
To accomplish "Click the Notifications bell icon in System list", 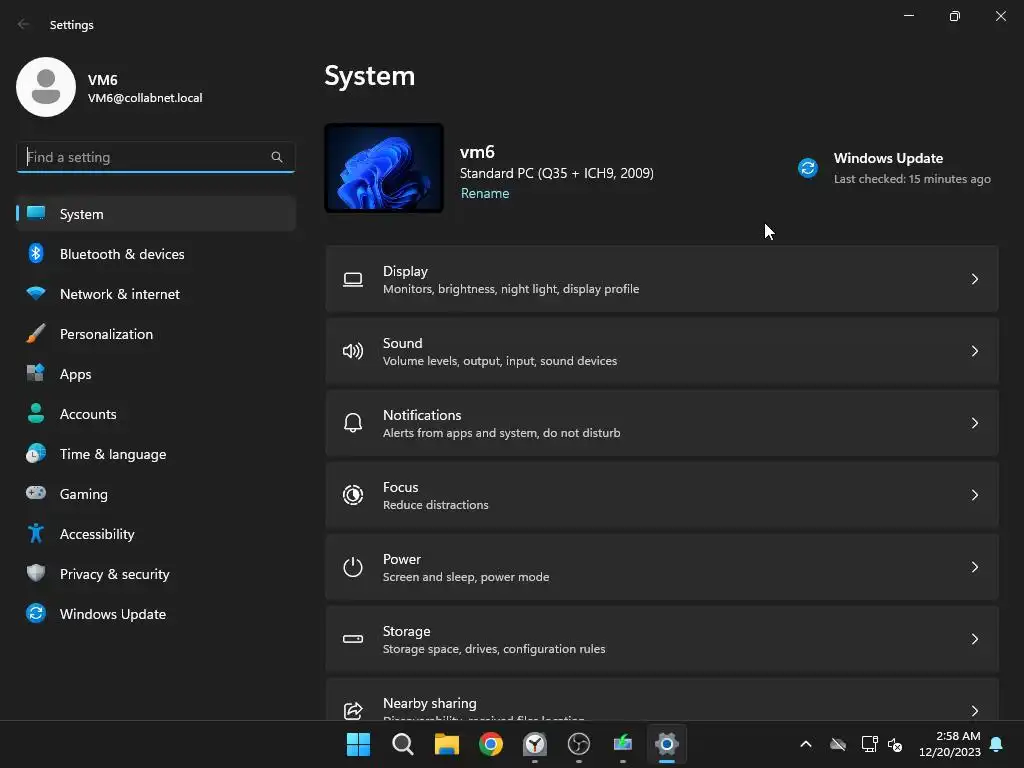I will 353,423.
